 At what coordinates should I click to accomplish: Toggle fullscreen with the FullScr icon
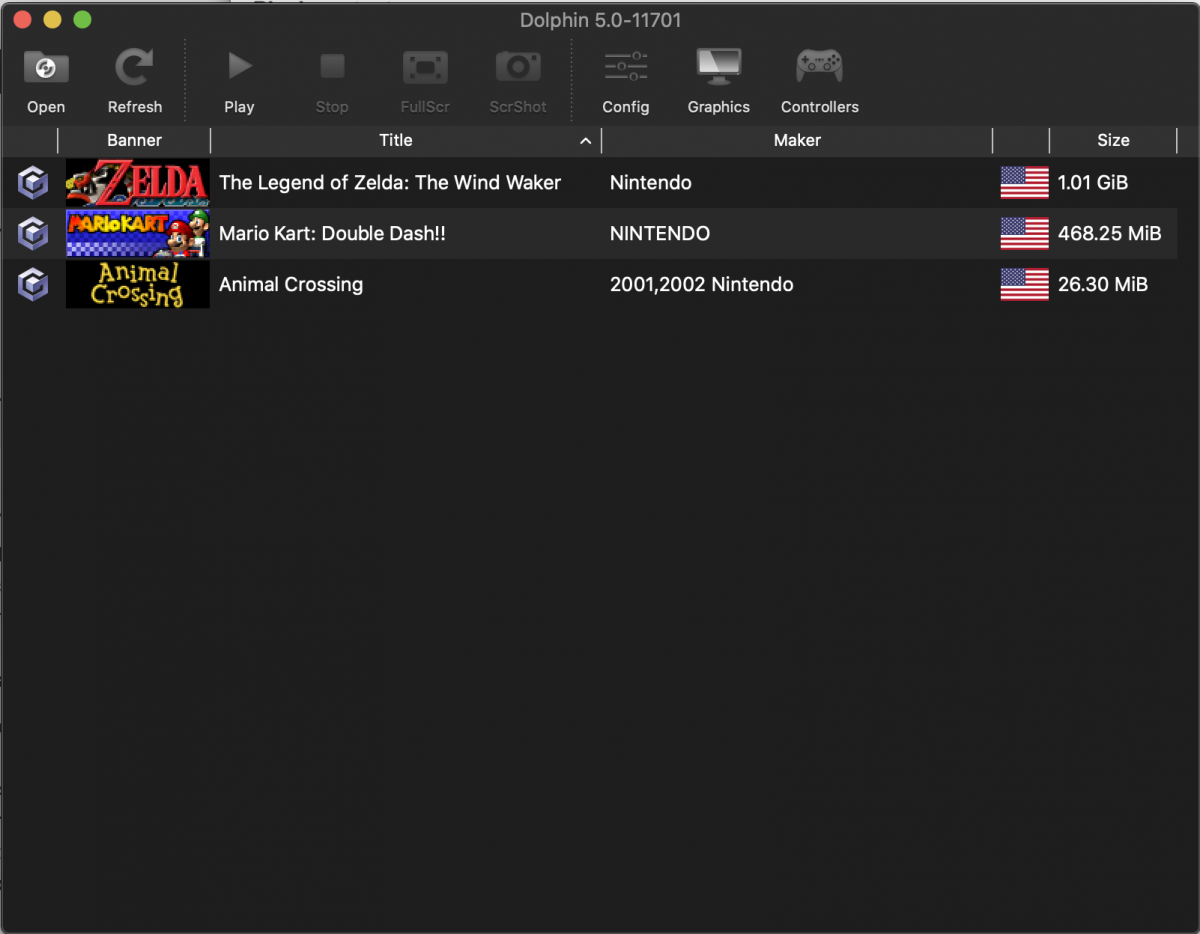425,69
